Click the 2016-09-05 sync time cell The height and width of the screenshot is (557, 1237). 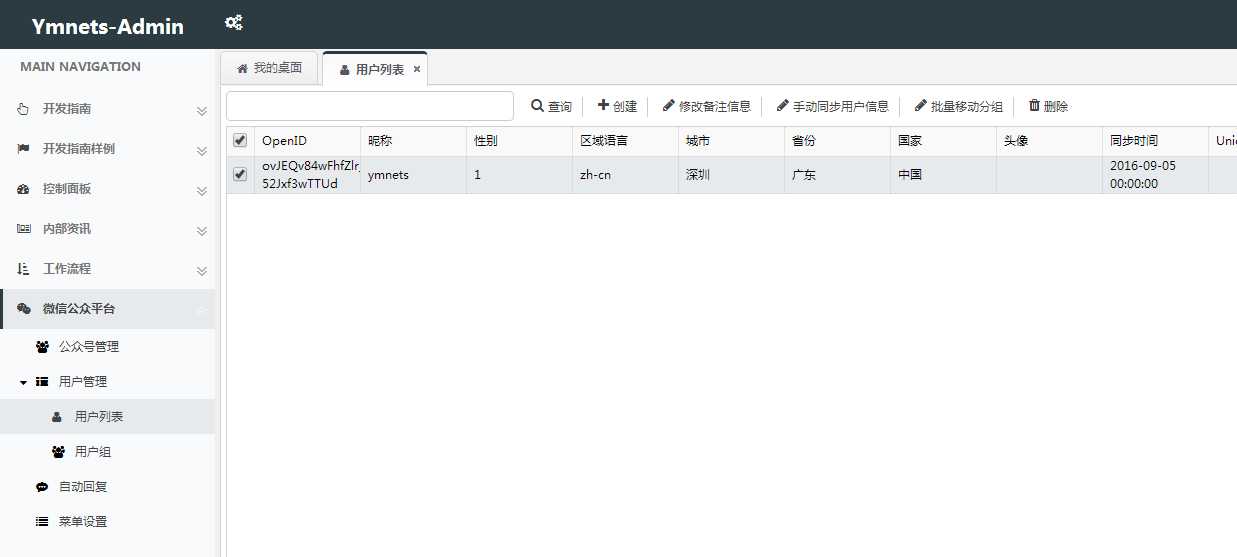click(x=1156, y=175)
